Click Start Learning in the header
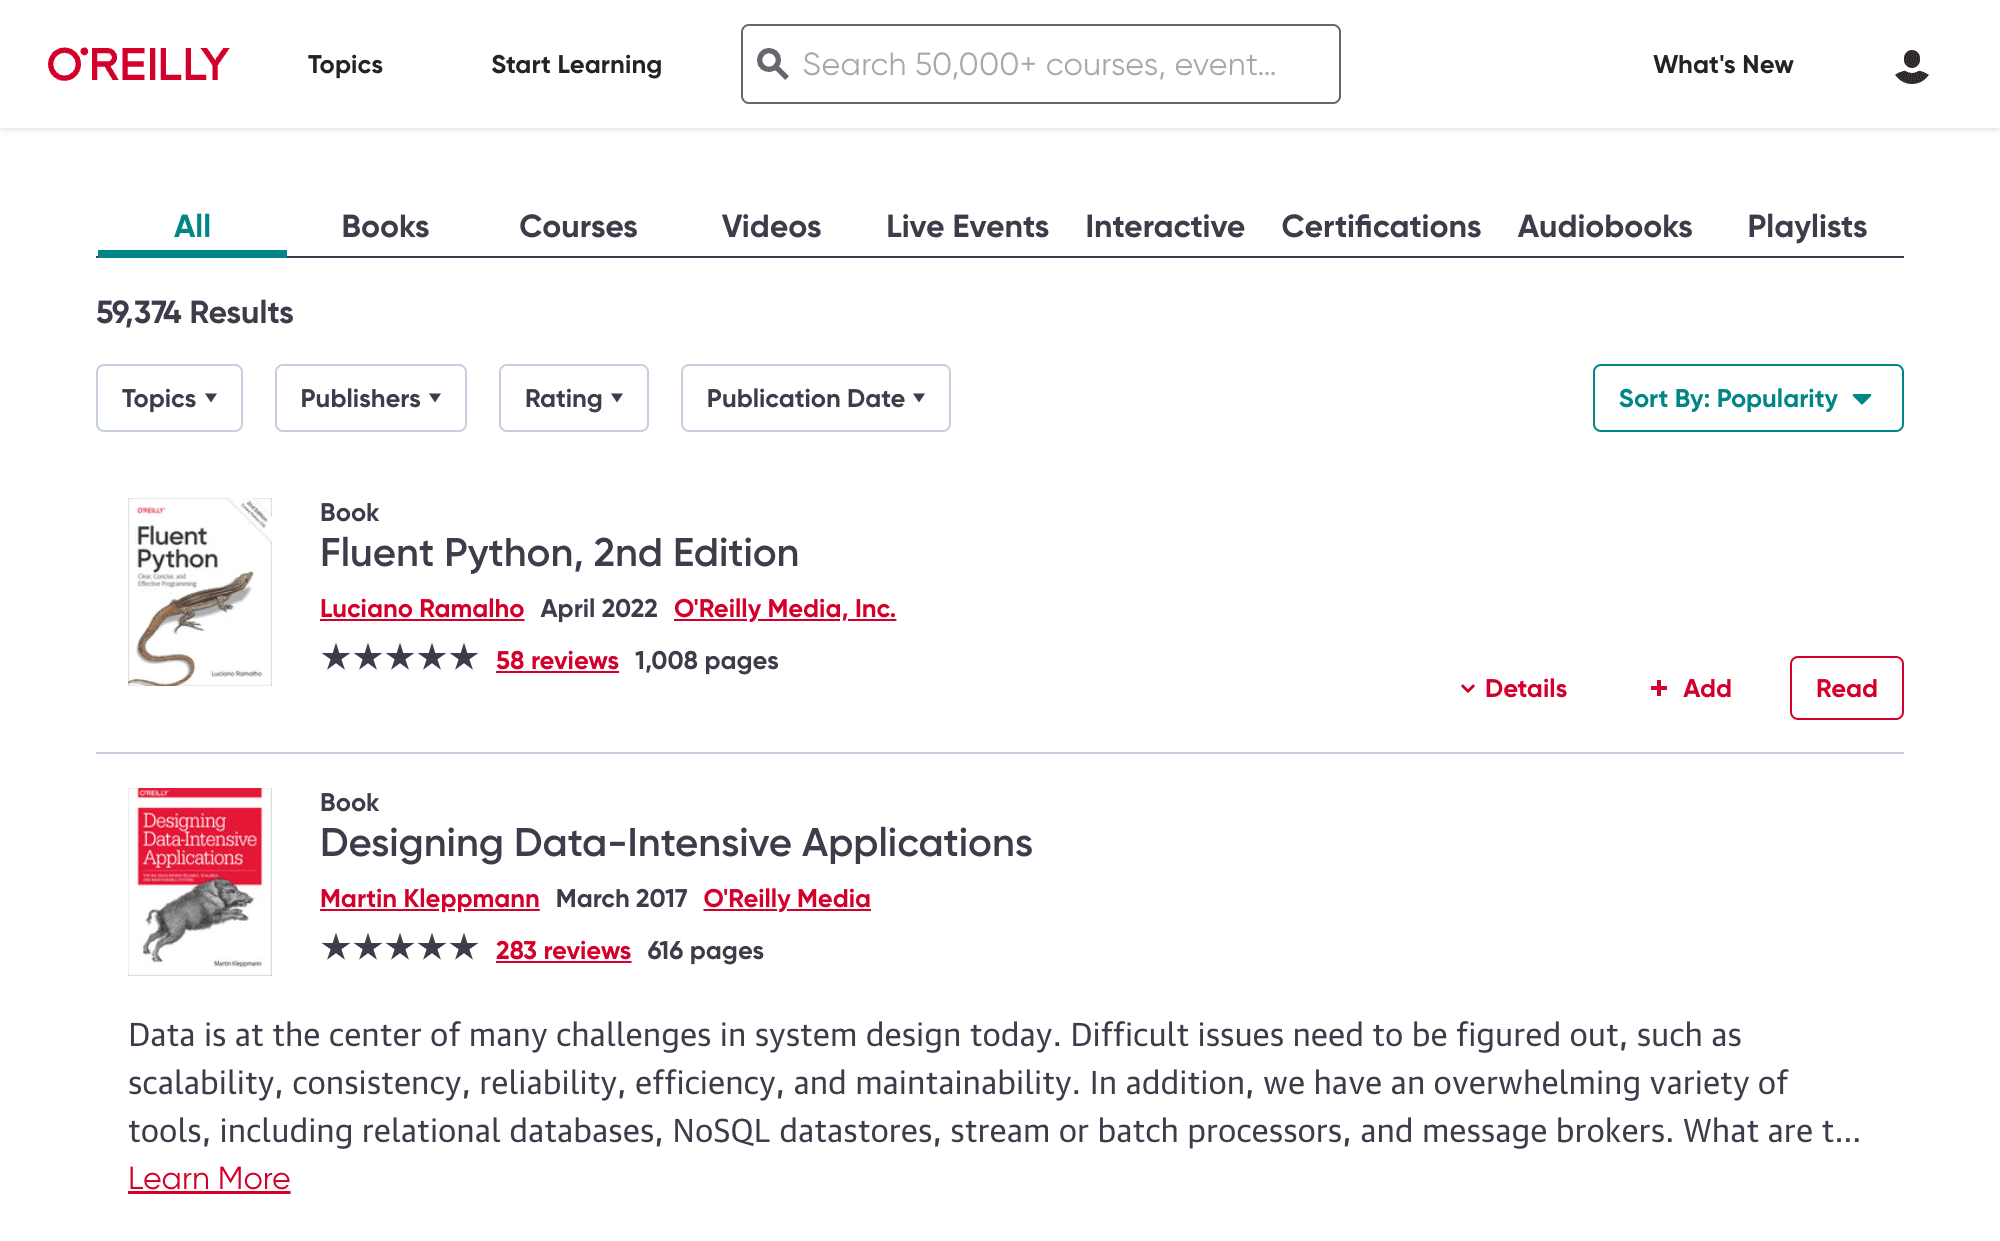Image resolution: width=2000 pixels, height=1241 pixels. [x=576, y=65]
